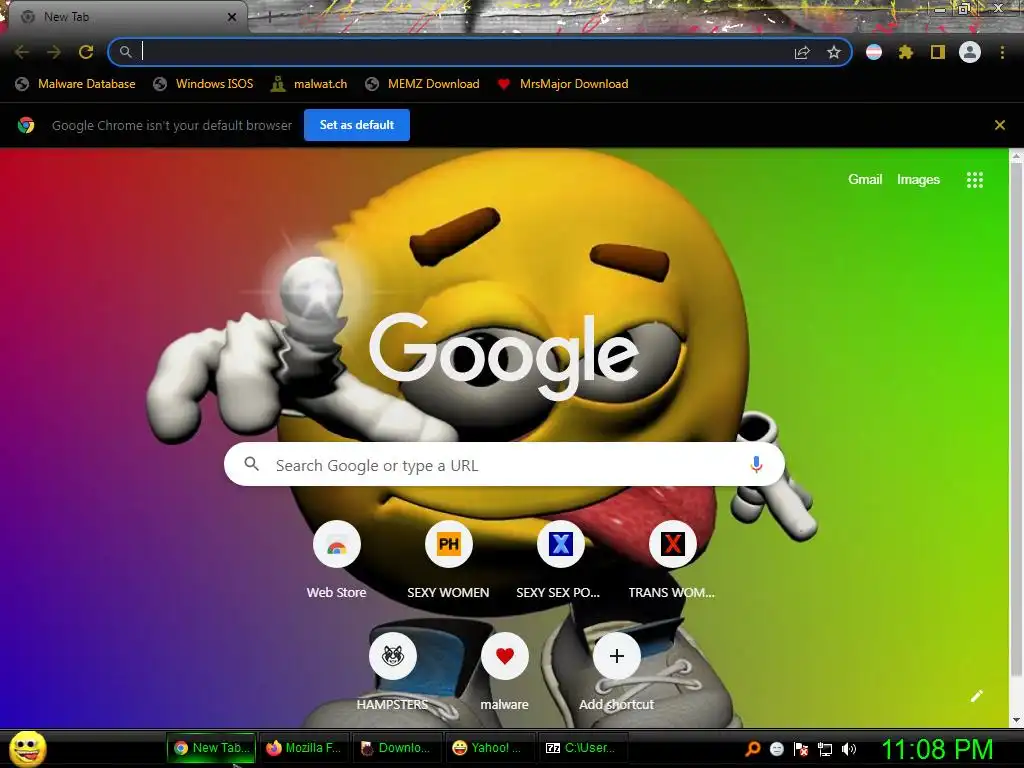Open the Malware Database bookmark
The height and width of the screenshot is (768, 1024).
[75, 84]
